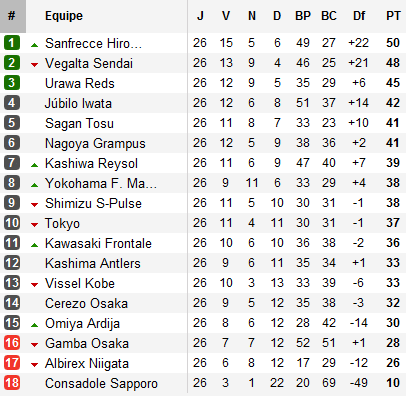The width and height of the screenshot is (406, 396).
Task: Click the red down arrow beside Vegalta Sendai
Action: click(x=34, y=65)
